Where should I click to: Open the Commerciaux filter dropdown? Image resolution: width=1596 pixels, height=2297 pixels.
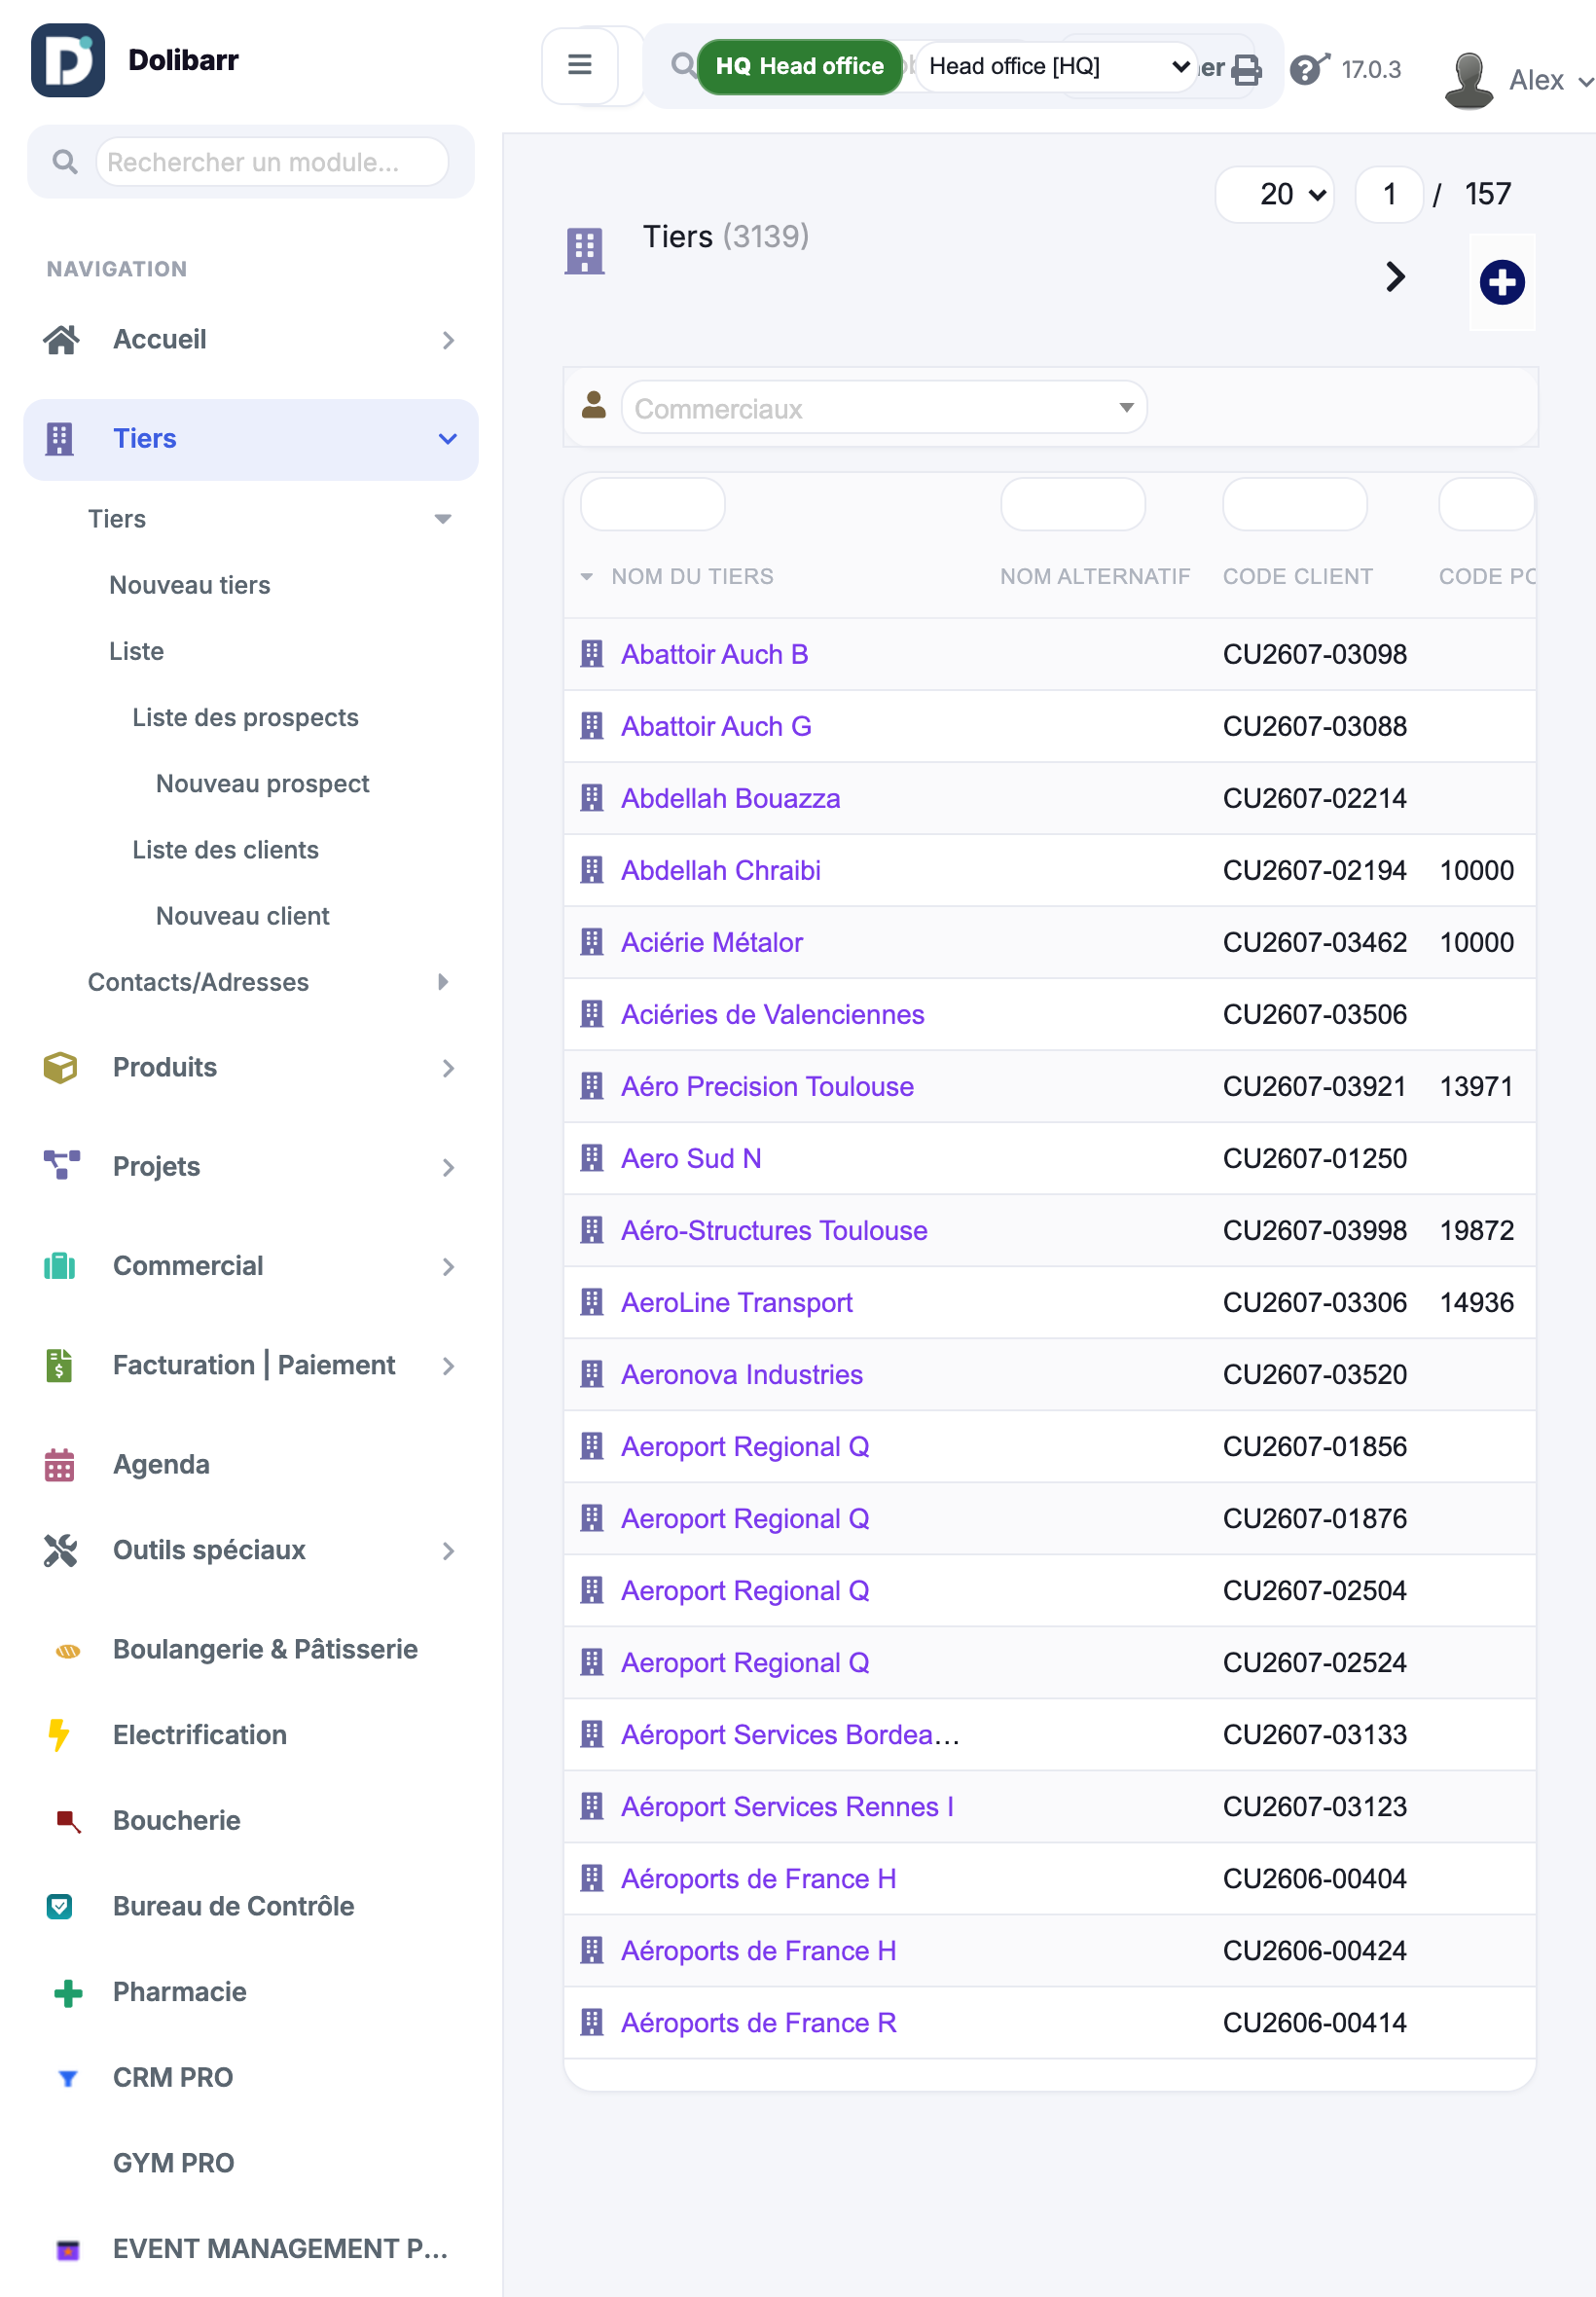coord(884,408)
